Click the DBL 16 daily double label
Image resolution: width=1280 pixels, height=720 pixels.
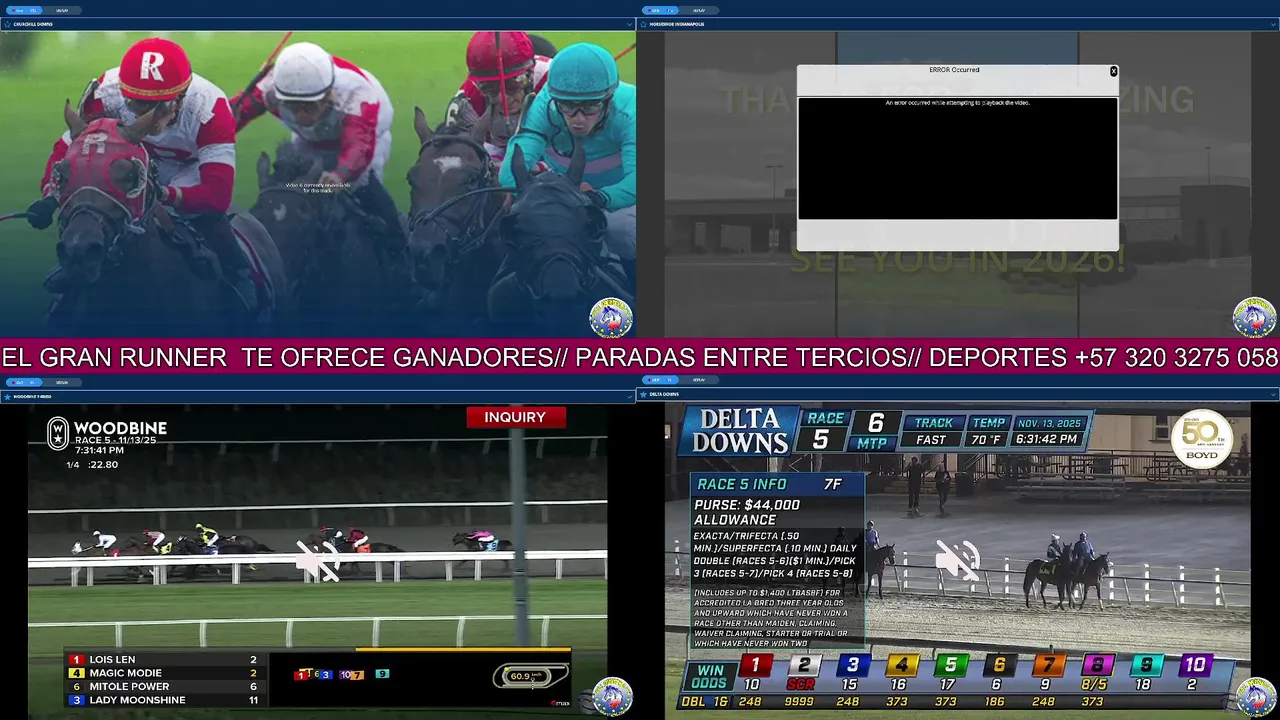tap(705, 702)
